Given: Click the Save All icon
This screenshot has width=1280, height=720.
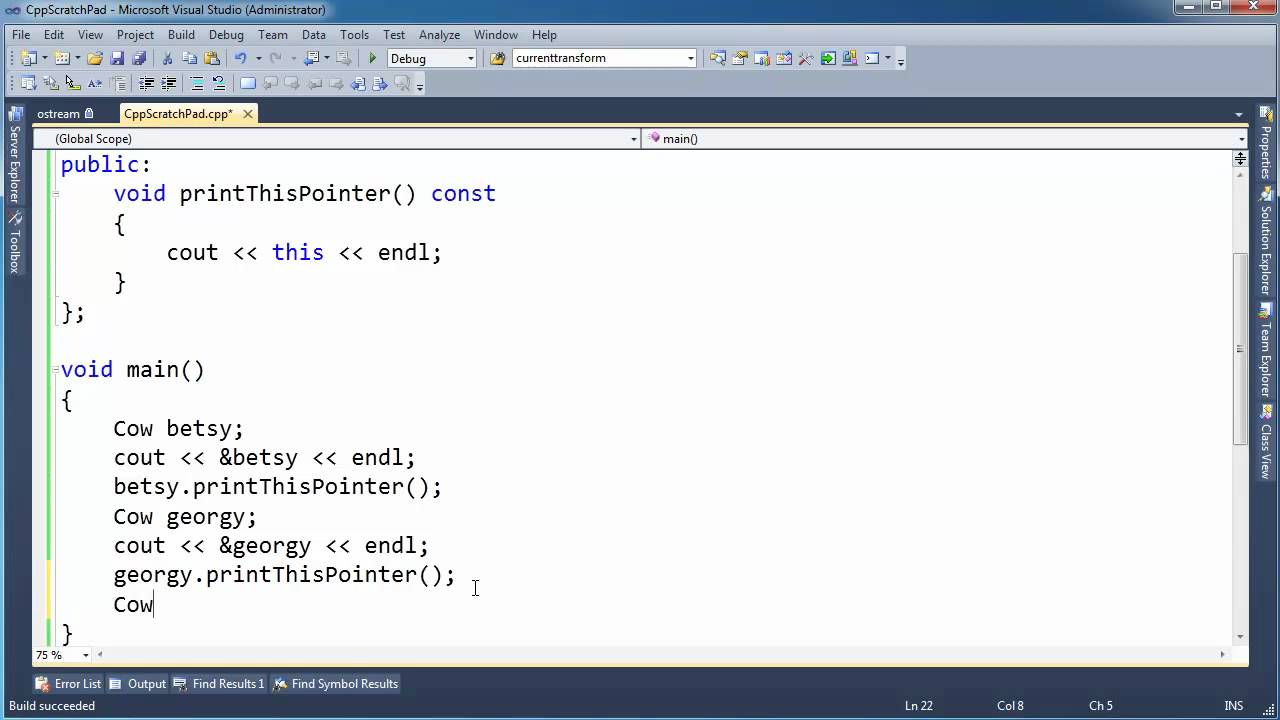Looking at the screenshot, I should click(x=139, y=58).
